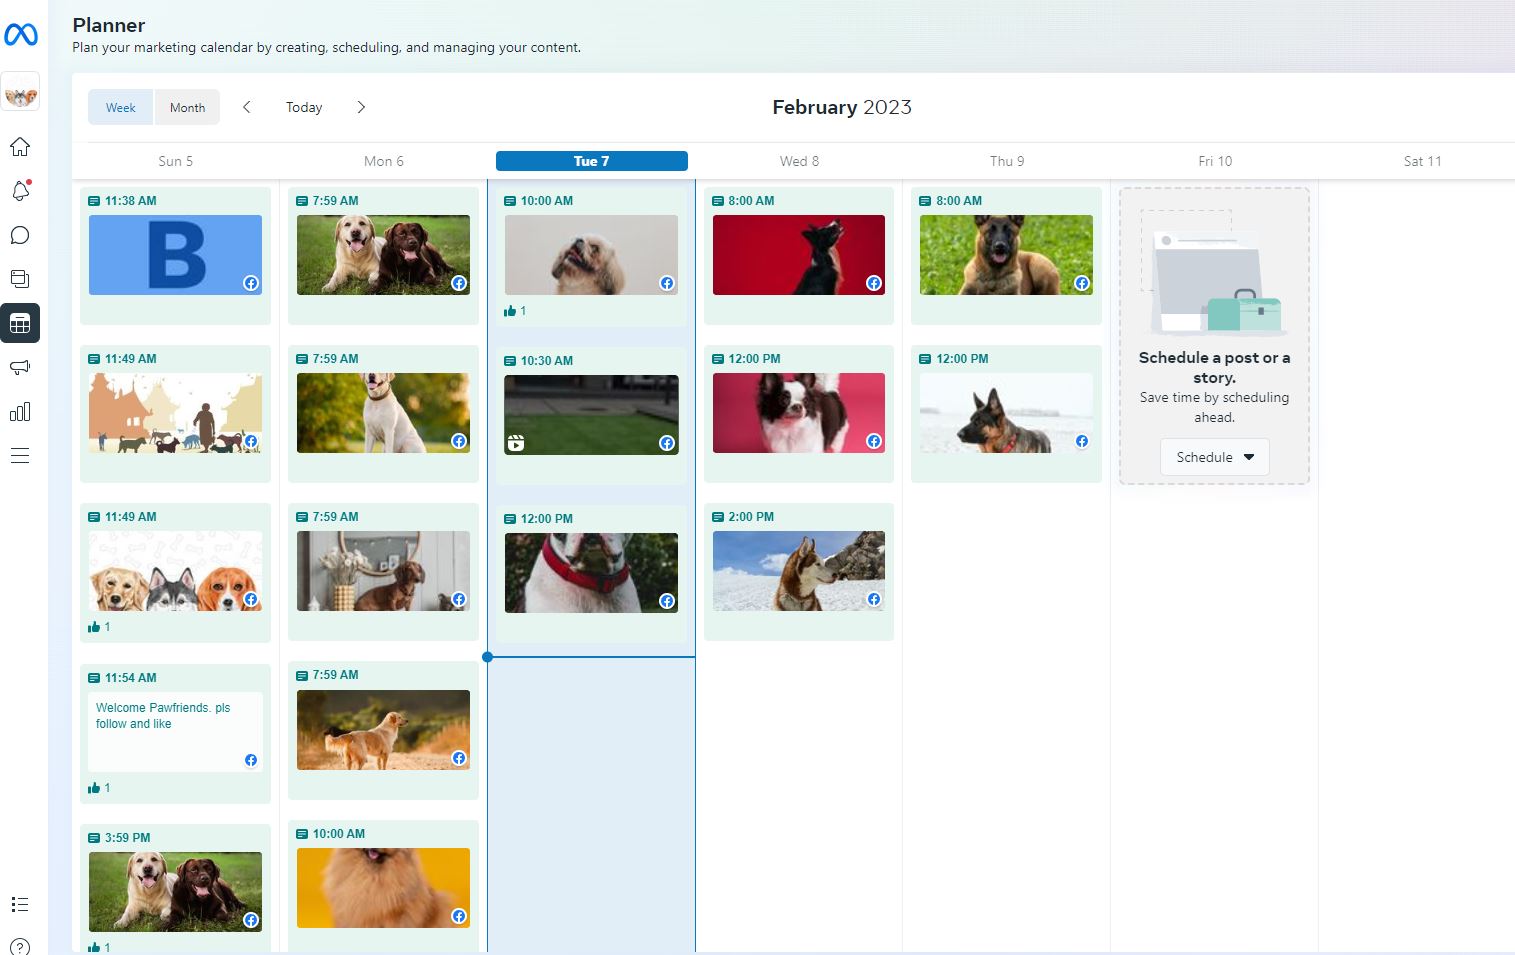Viewport: 1515px width, 955px height.
Task: Click the current time marker on Tuesday
Action: (x=487, y=657)
